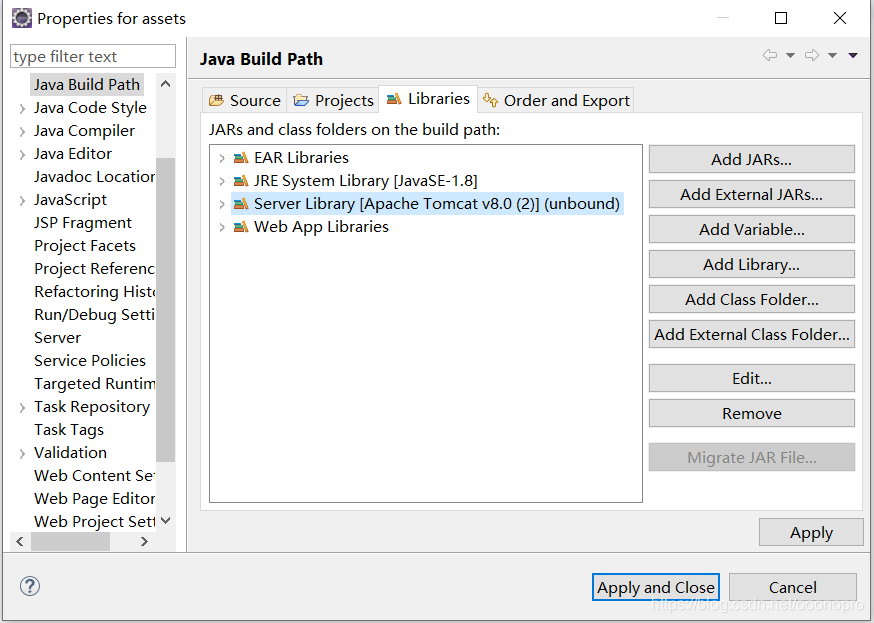
Task: Open the back history dropdown arrow
Action: coord(790,55)
